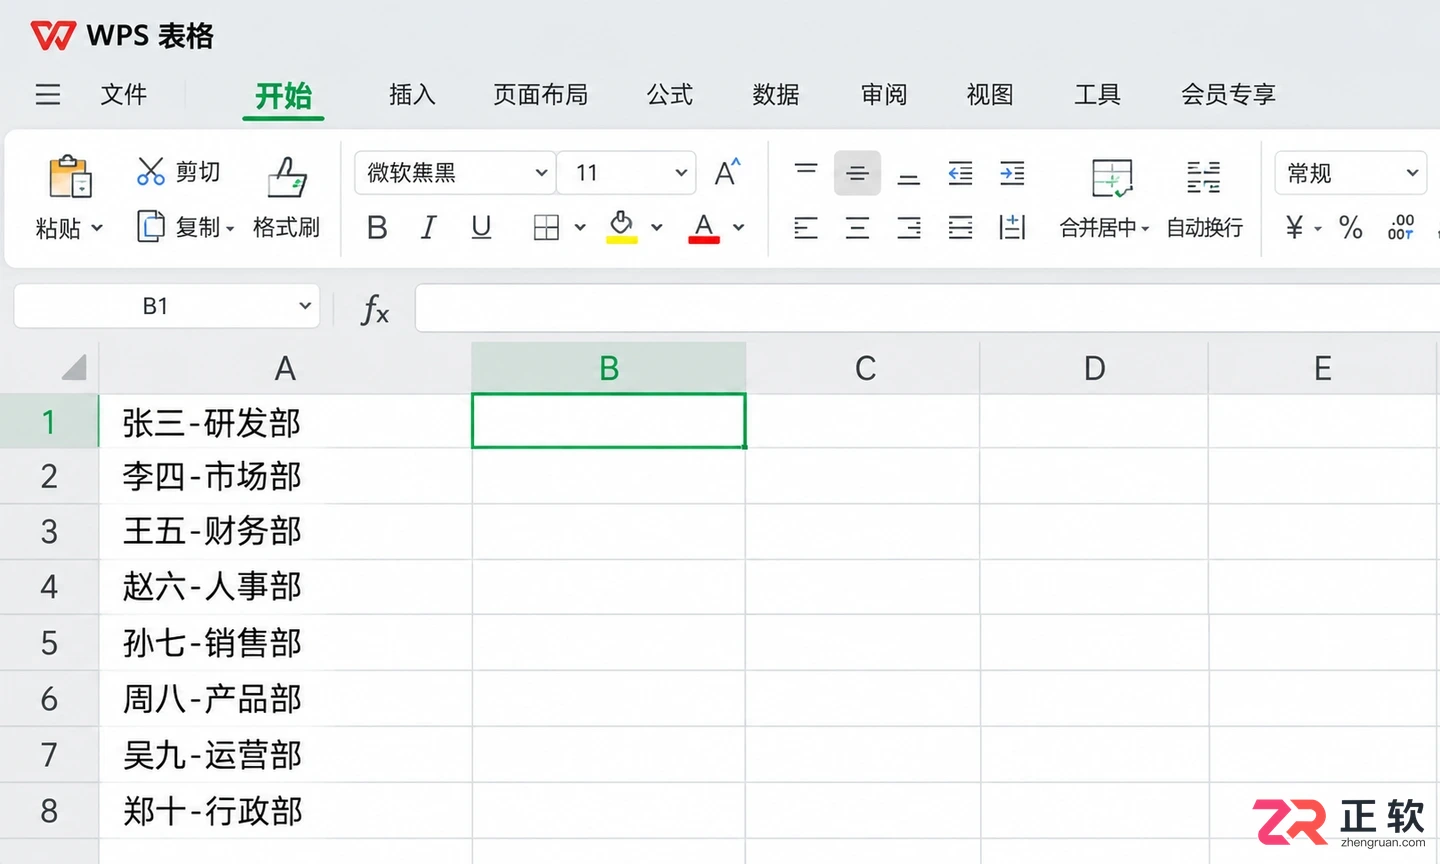
Task: Apply percent style format
Action: [1350, 228]
